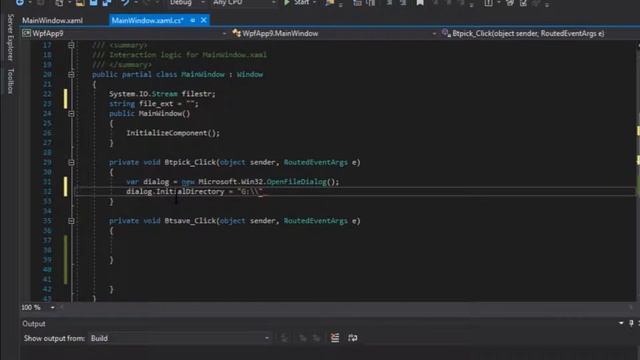The height and width of the screenshot is (360, 640).
Task: Click the RoutedEventArgs in Btpick_Click signature
Action: (x=316, y=162)
